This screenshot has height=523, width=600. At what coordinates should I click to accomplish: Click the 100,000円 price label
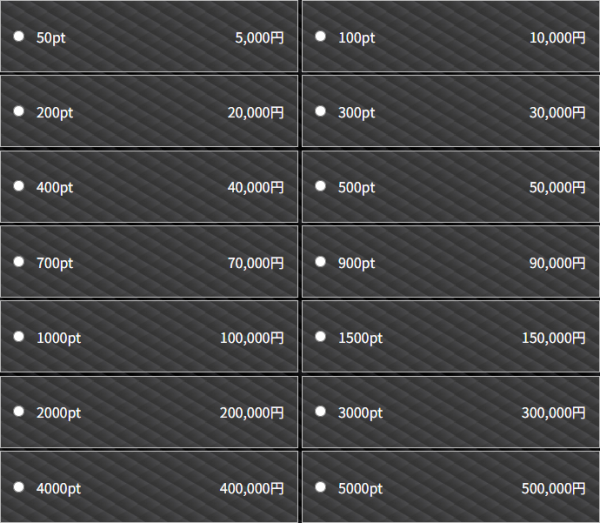[x=252, y=338]
